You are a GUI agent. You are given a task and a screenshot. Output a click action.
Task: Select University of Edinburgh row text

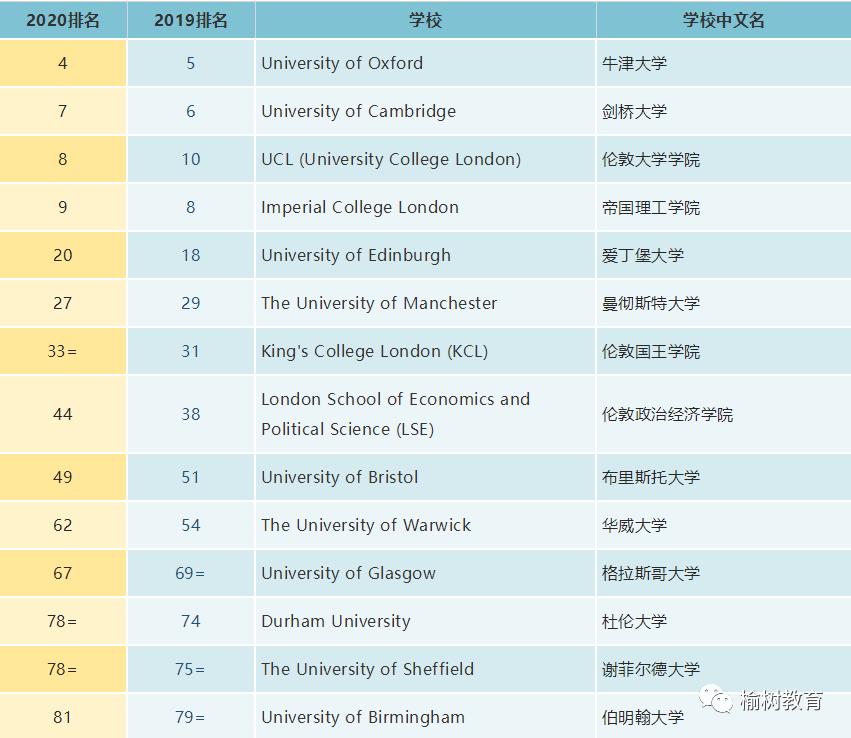(356, 255)
